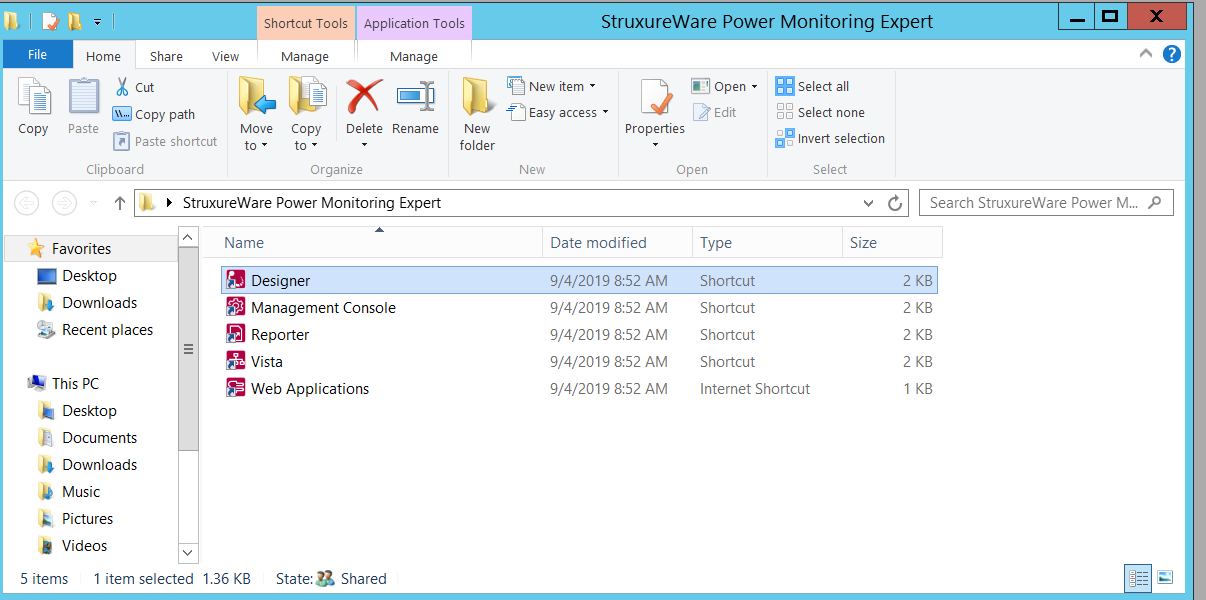Select This PC in navigation pane
This screenshot has height=600, width=1206.
(75, 384)
